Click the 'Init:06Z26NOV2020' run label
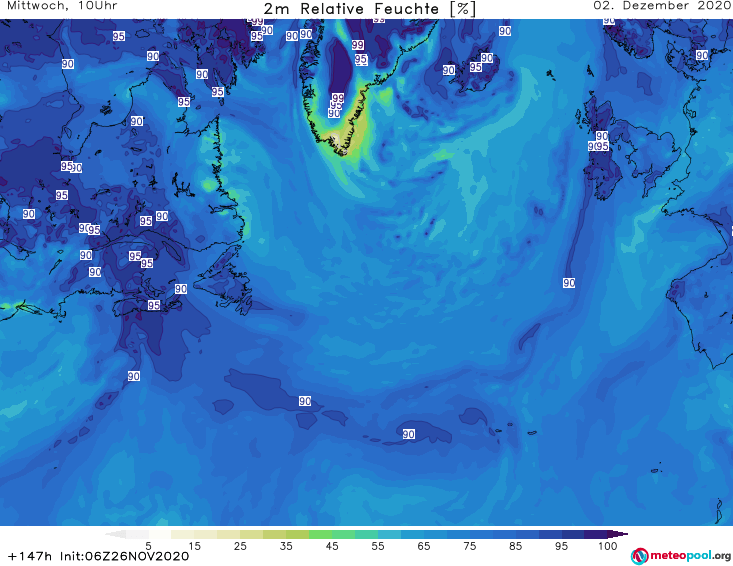Viewport: 733px width, 566px height. pos(124,556)
